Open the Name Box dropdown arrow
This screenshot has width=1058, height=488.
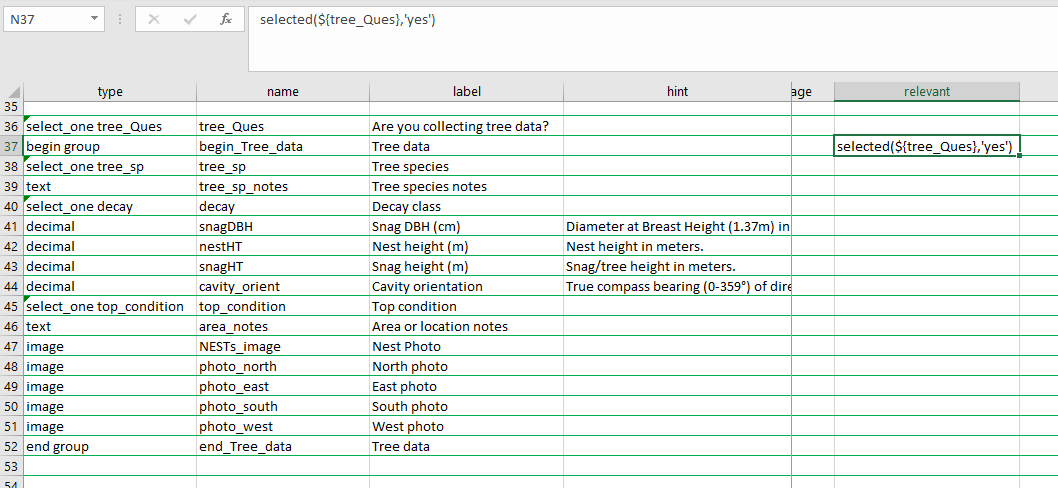95,19
